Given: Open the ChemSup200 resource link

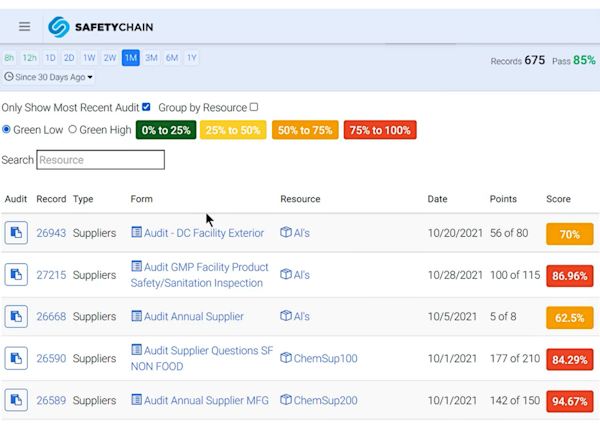Looking at the screenshot, I should pos(326,400).
